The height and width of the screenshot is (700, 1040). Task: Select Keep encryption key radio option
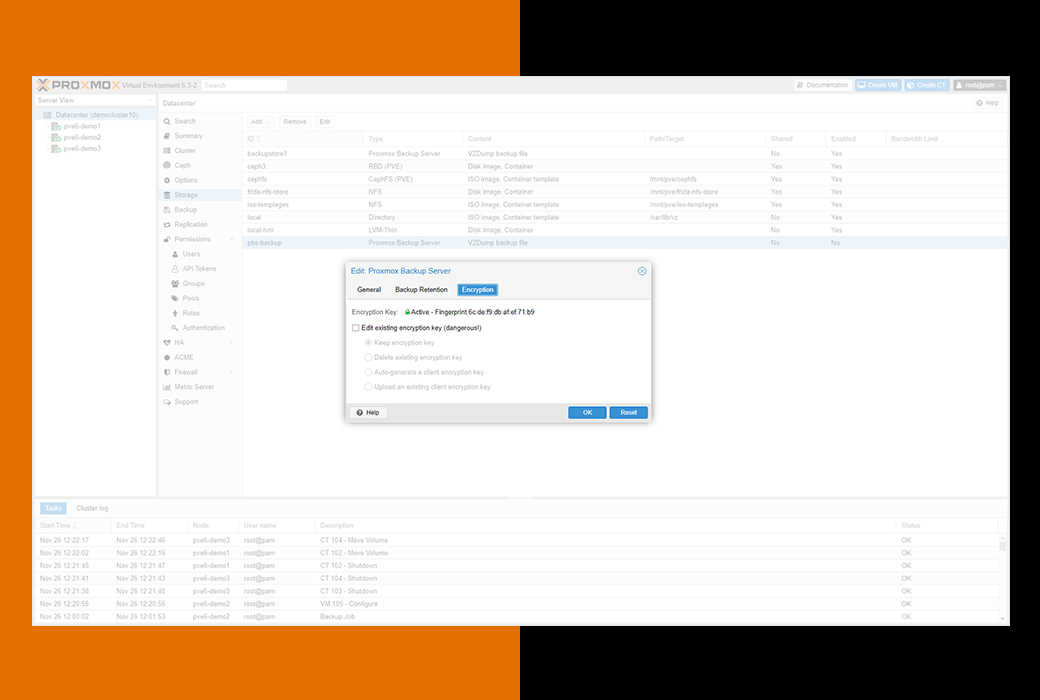[x=368, y=343]
